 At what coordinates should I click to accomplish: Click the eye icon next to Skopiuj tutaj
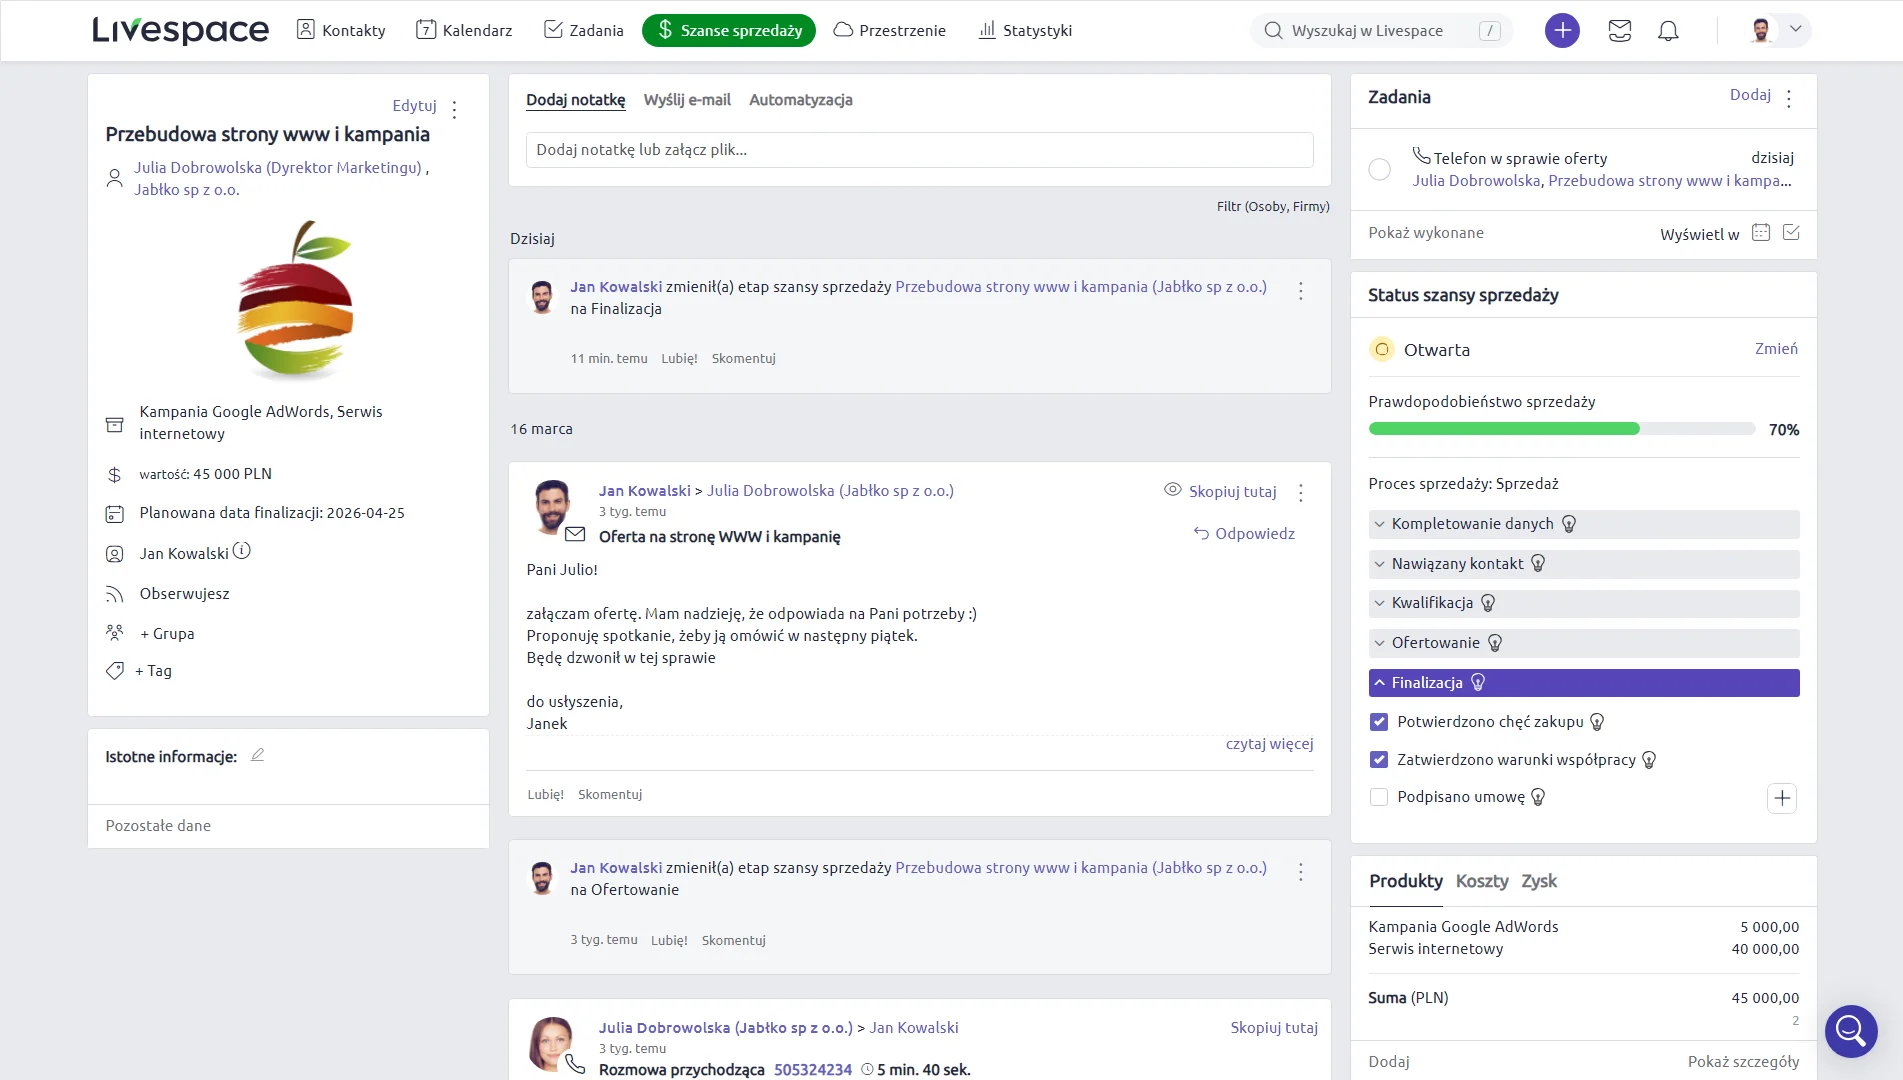1171,491
